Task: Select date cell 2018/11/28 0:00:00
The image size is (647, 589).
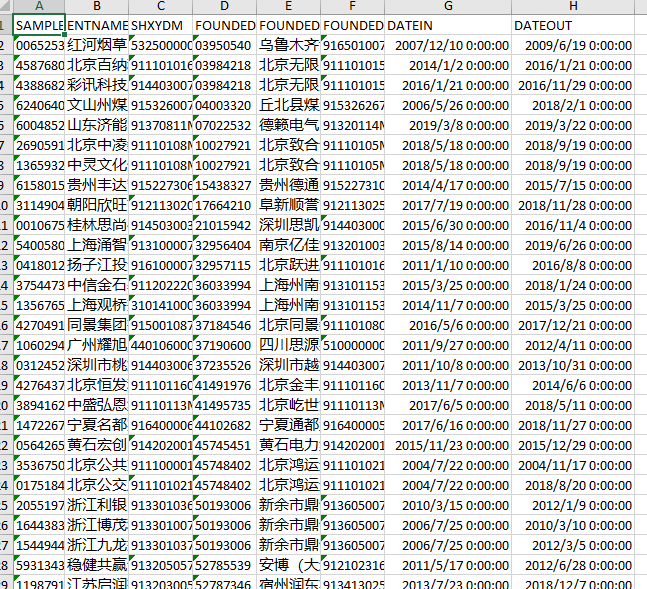Action: (573, 205)
